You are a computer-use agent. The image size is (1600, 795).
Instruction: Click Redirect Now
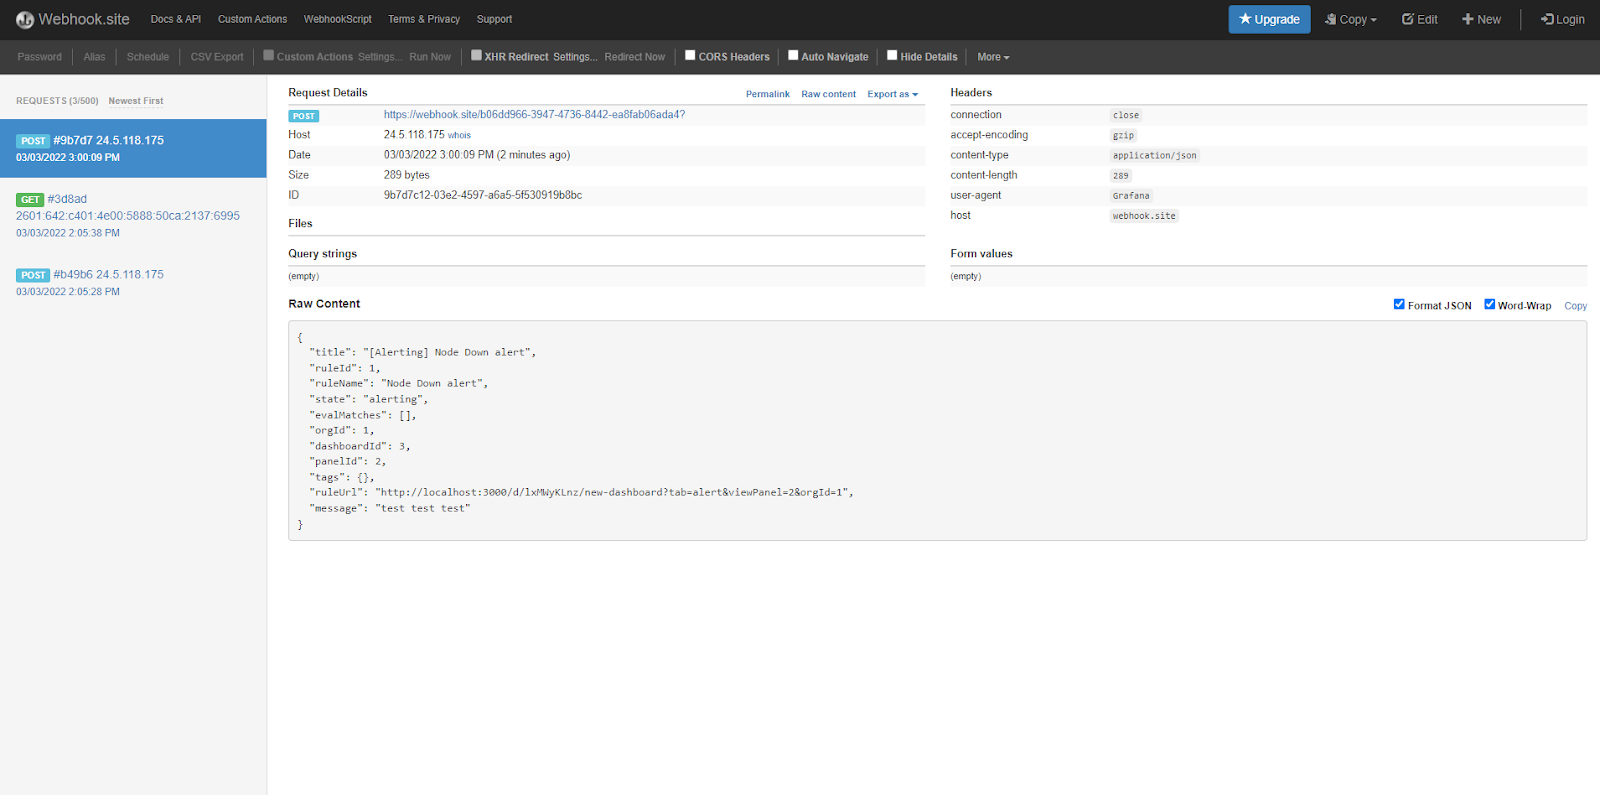coord(634,57)
